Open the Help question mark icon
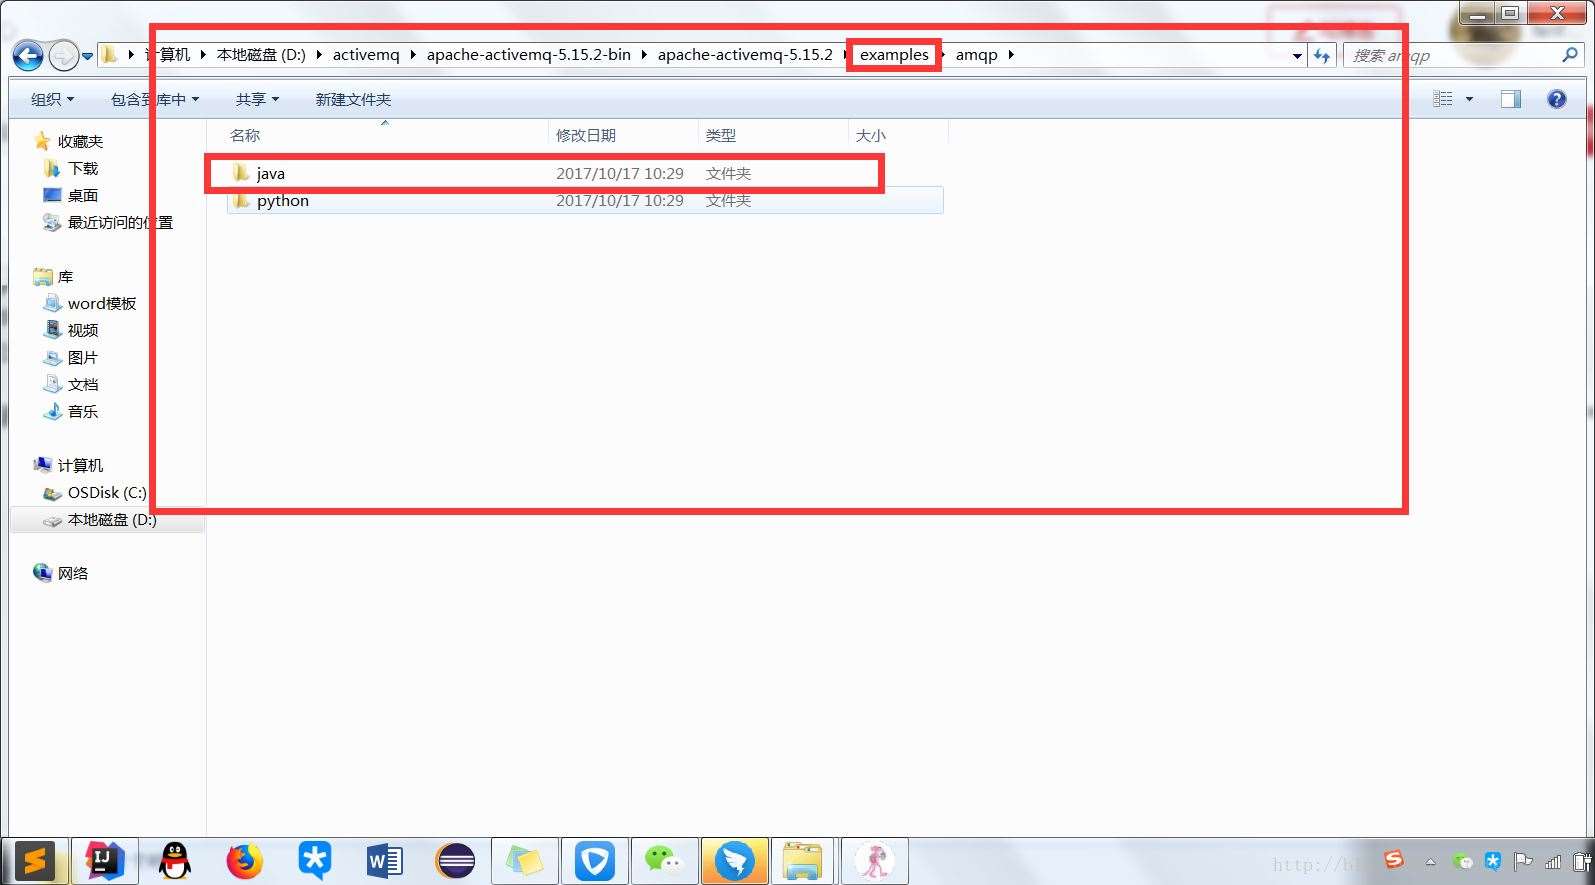1595x885 pixels. 1556,99
